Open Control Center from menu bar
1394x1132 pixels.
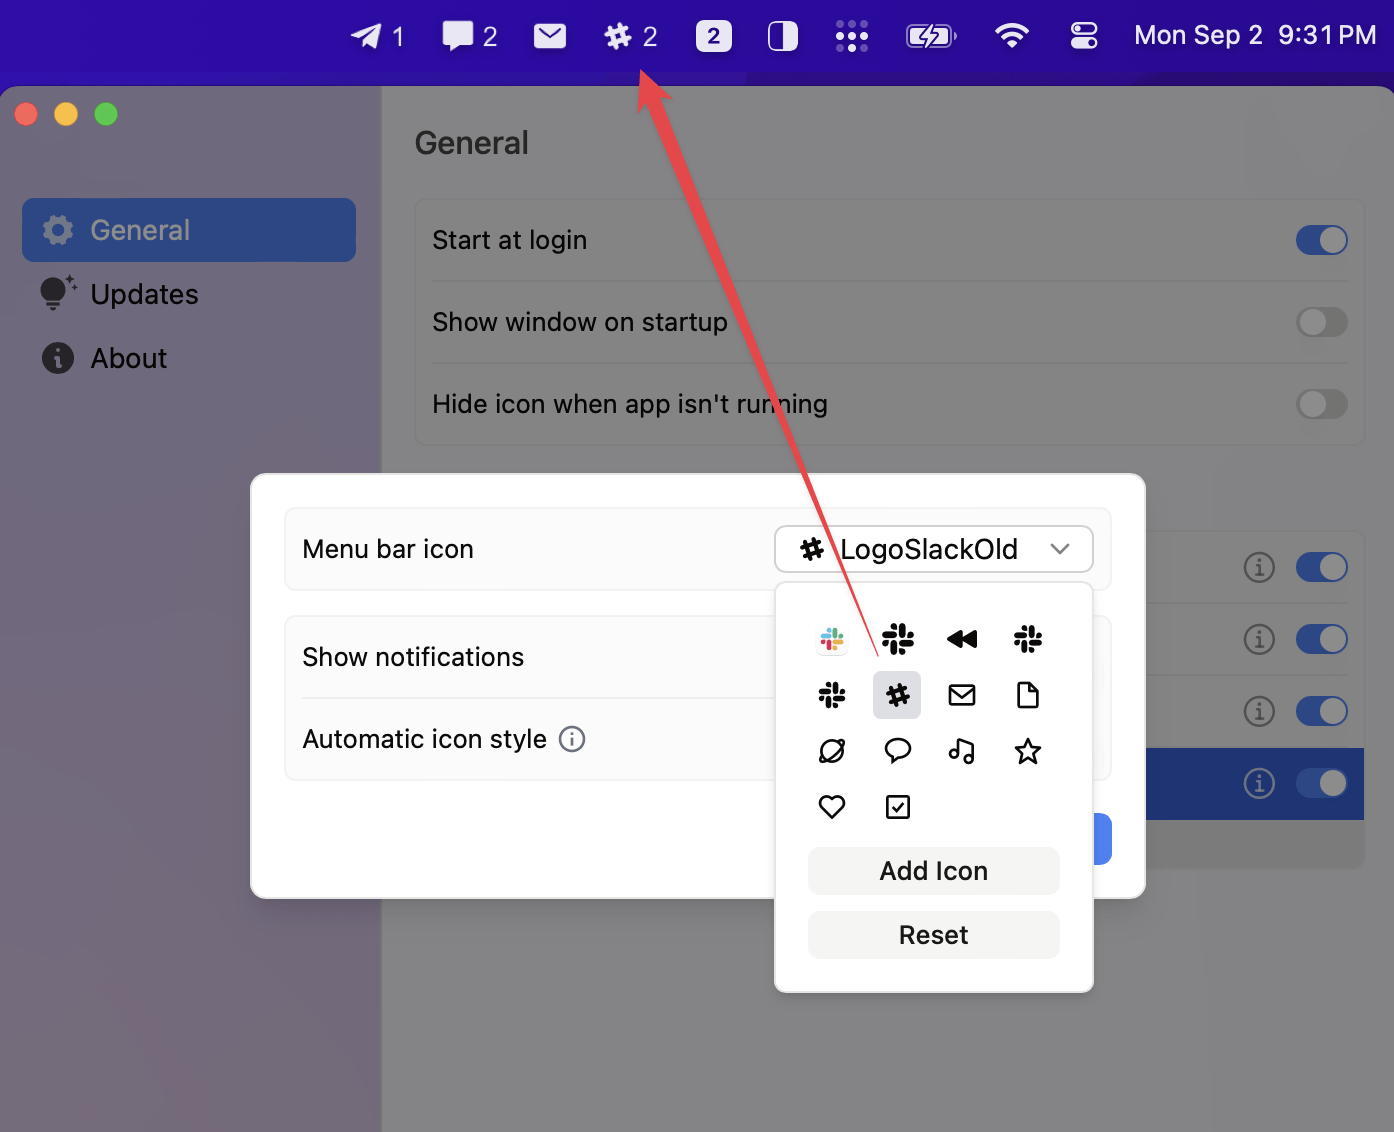pos(1084,37)
